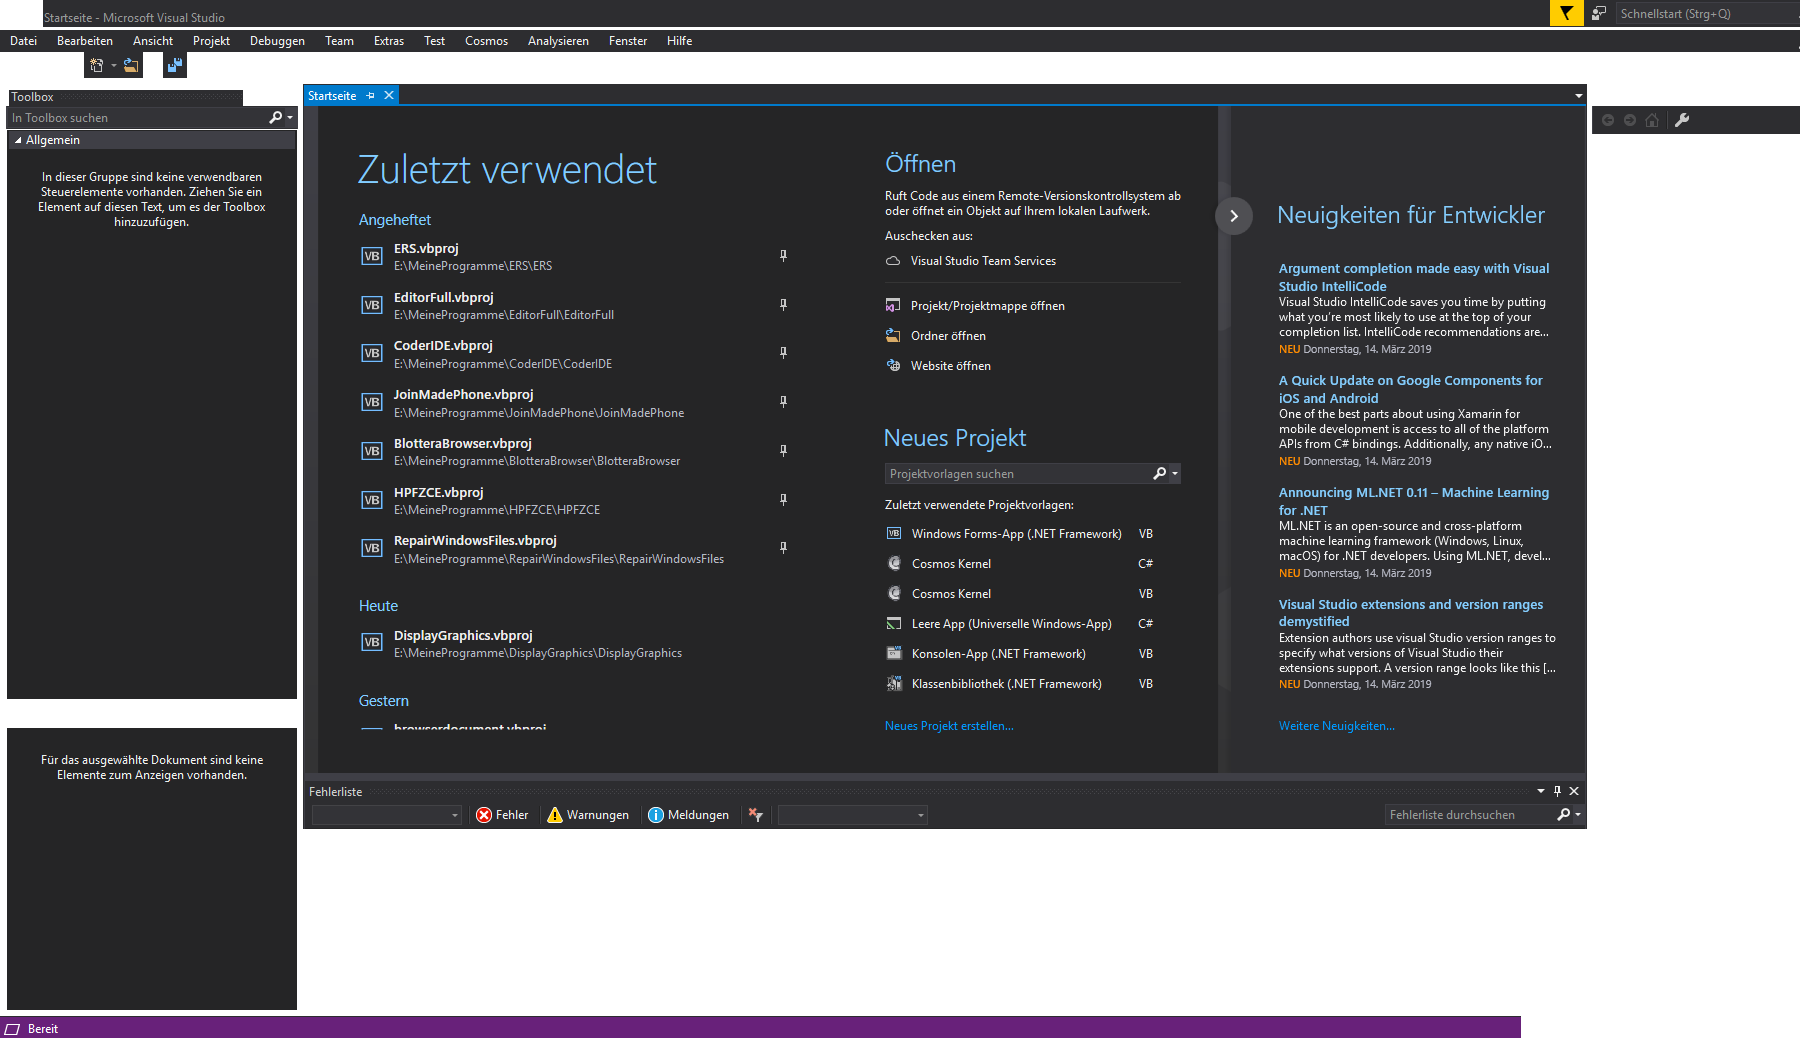Click the Windows Forms-App template icon
The image size is (1800, 1038).
click(x=894, y=534)
